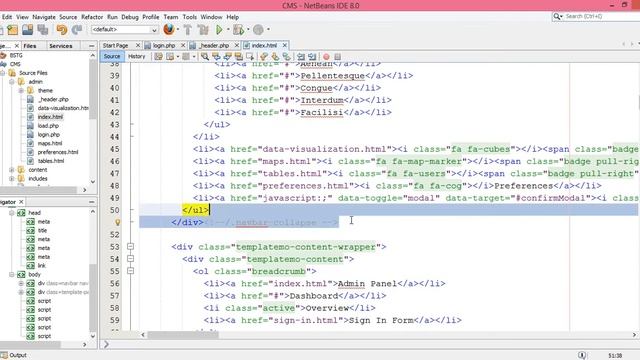
Task: Switch to the login.php tab
Action: pos(163,45)
